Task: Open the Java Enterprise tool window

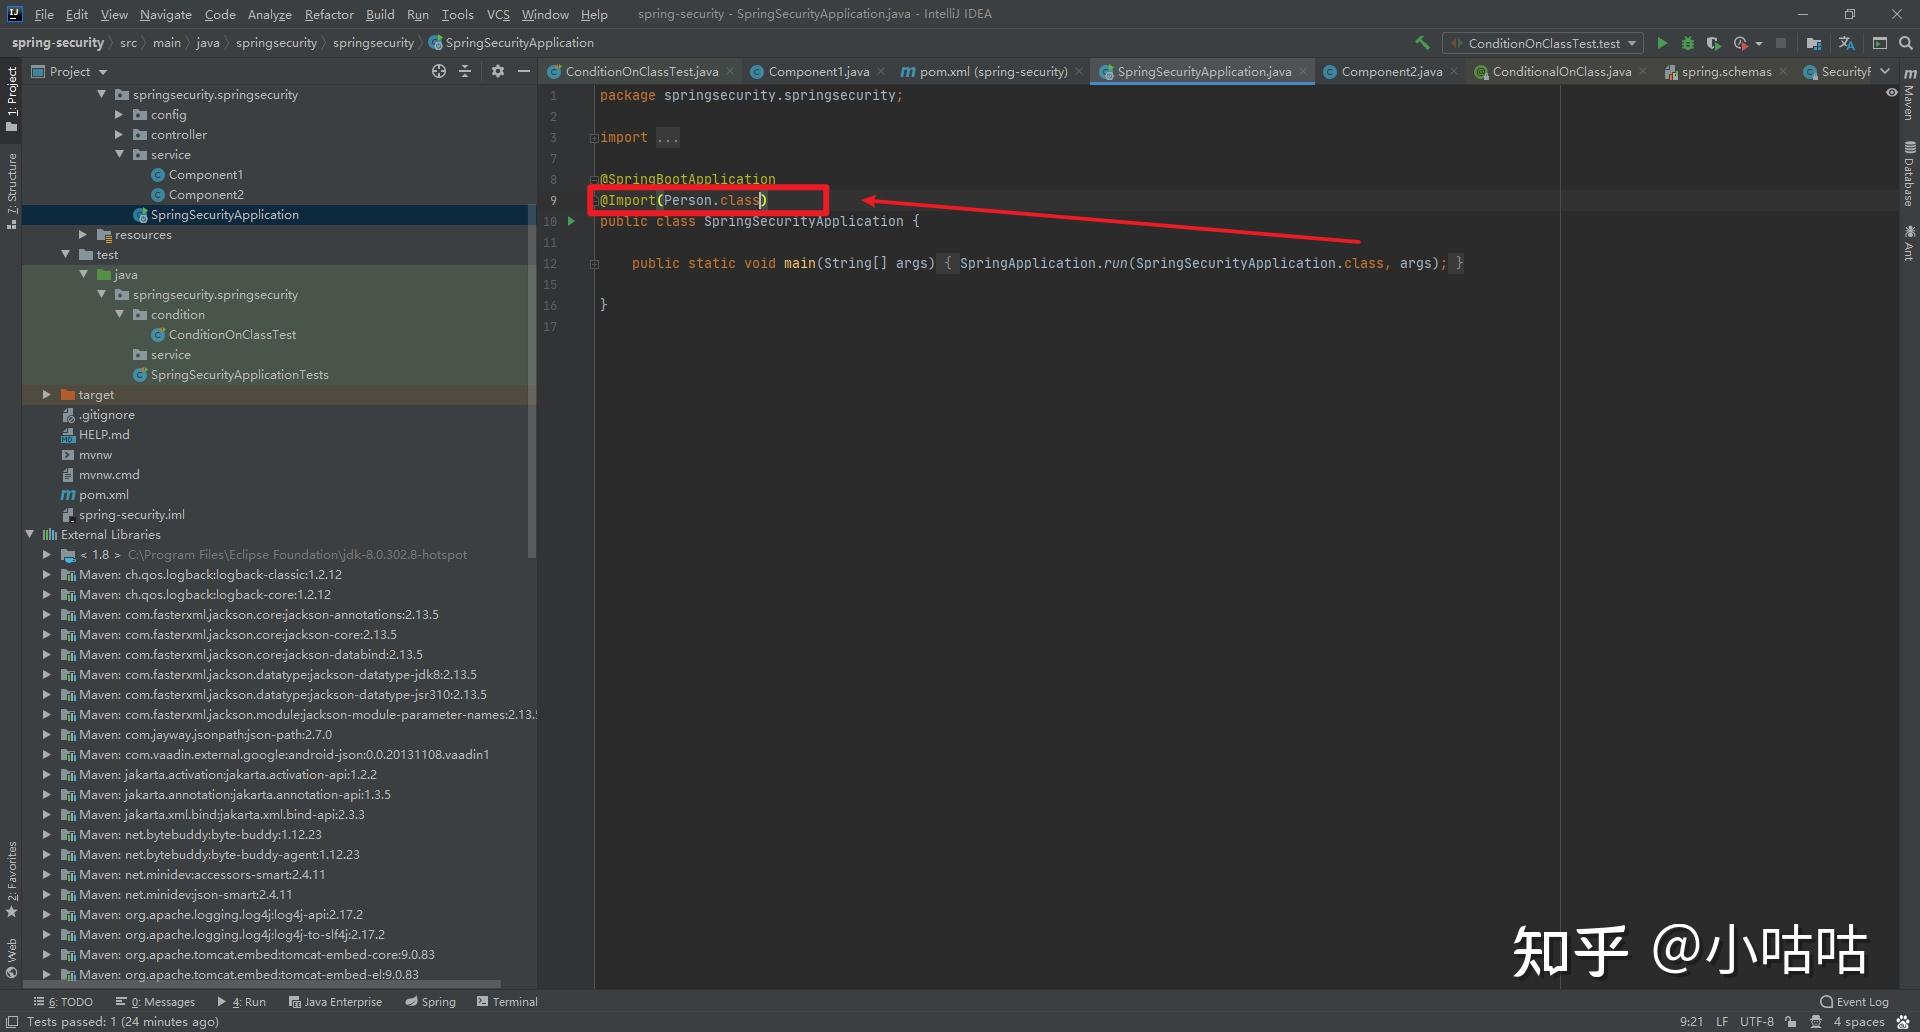Action: point(335,1002)
